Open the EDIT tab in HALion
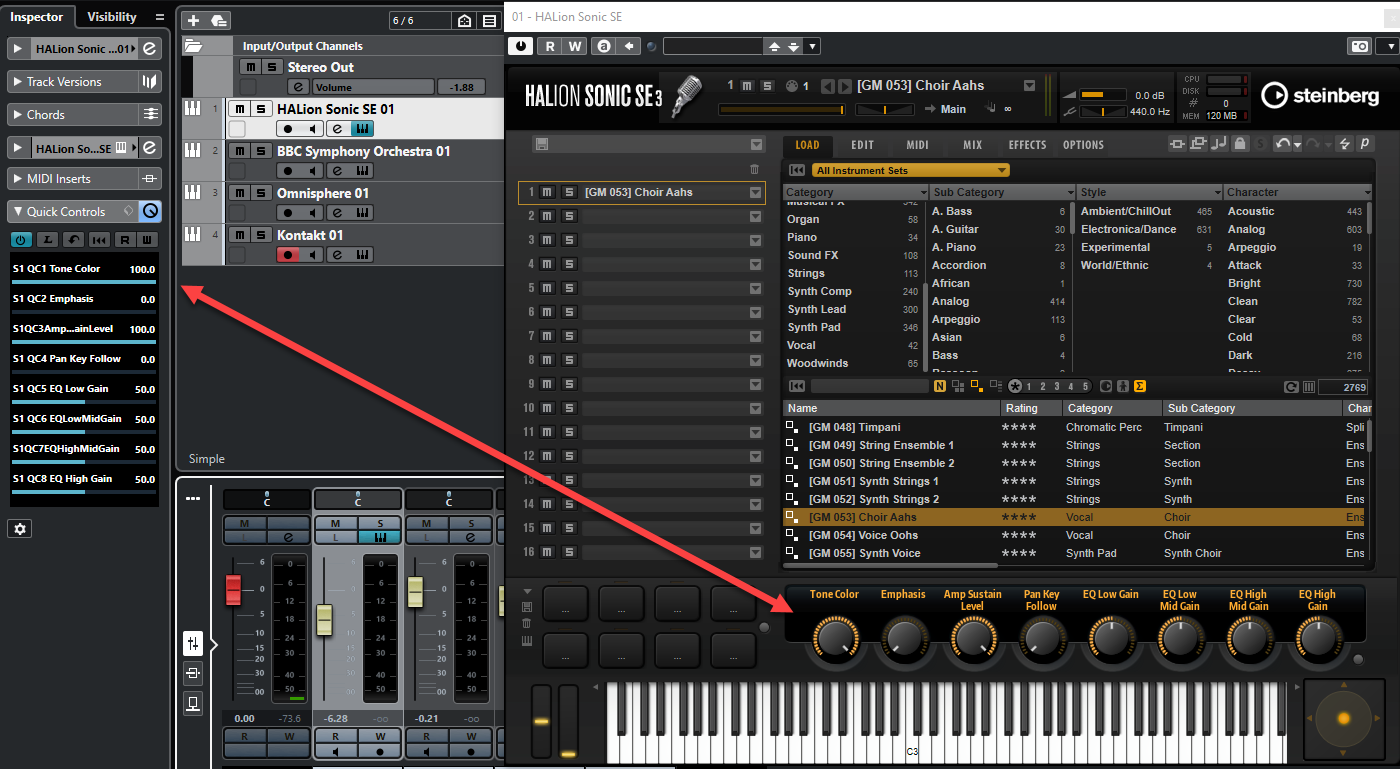 (x=862, y=145)
